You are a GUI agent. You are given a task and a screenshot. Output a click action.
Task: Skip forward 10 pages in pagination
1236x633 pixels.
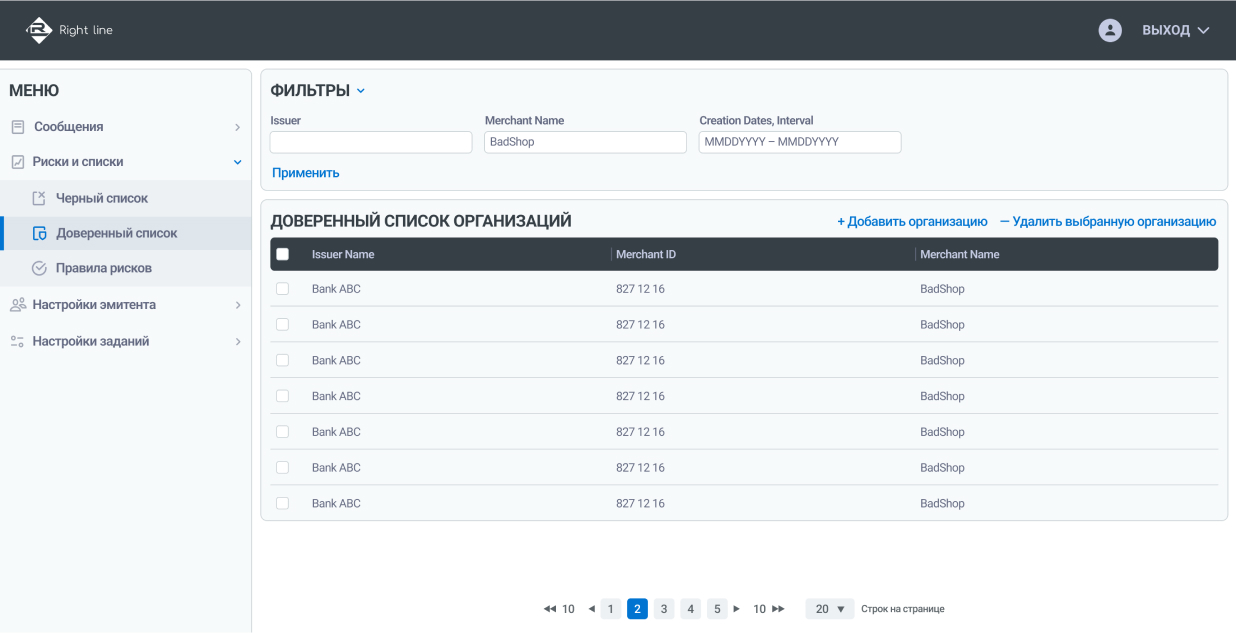[769, 609]
